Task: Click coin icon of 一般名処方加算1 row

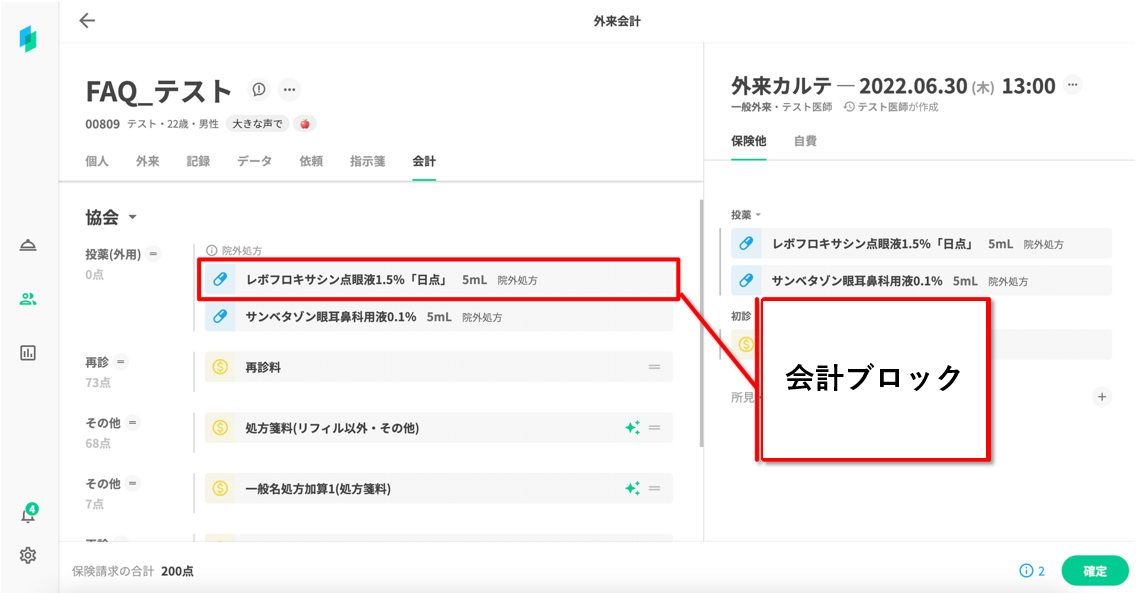Action: click(x=220, y=489)
